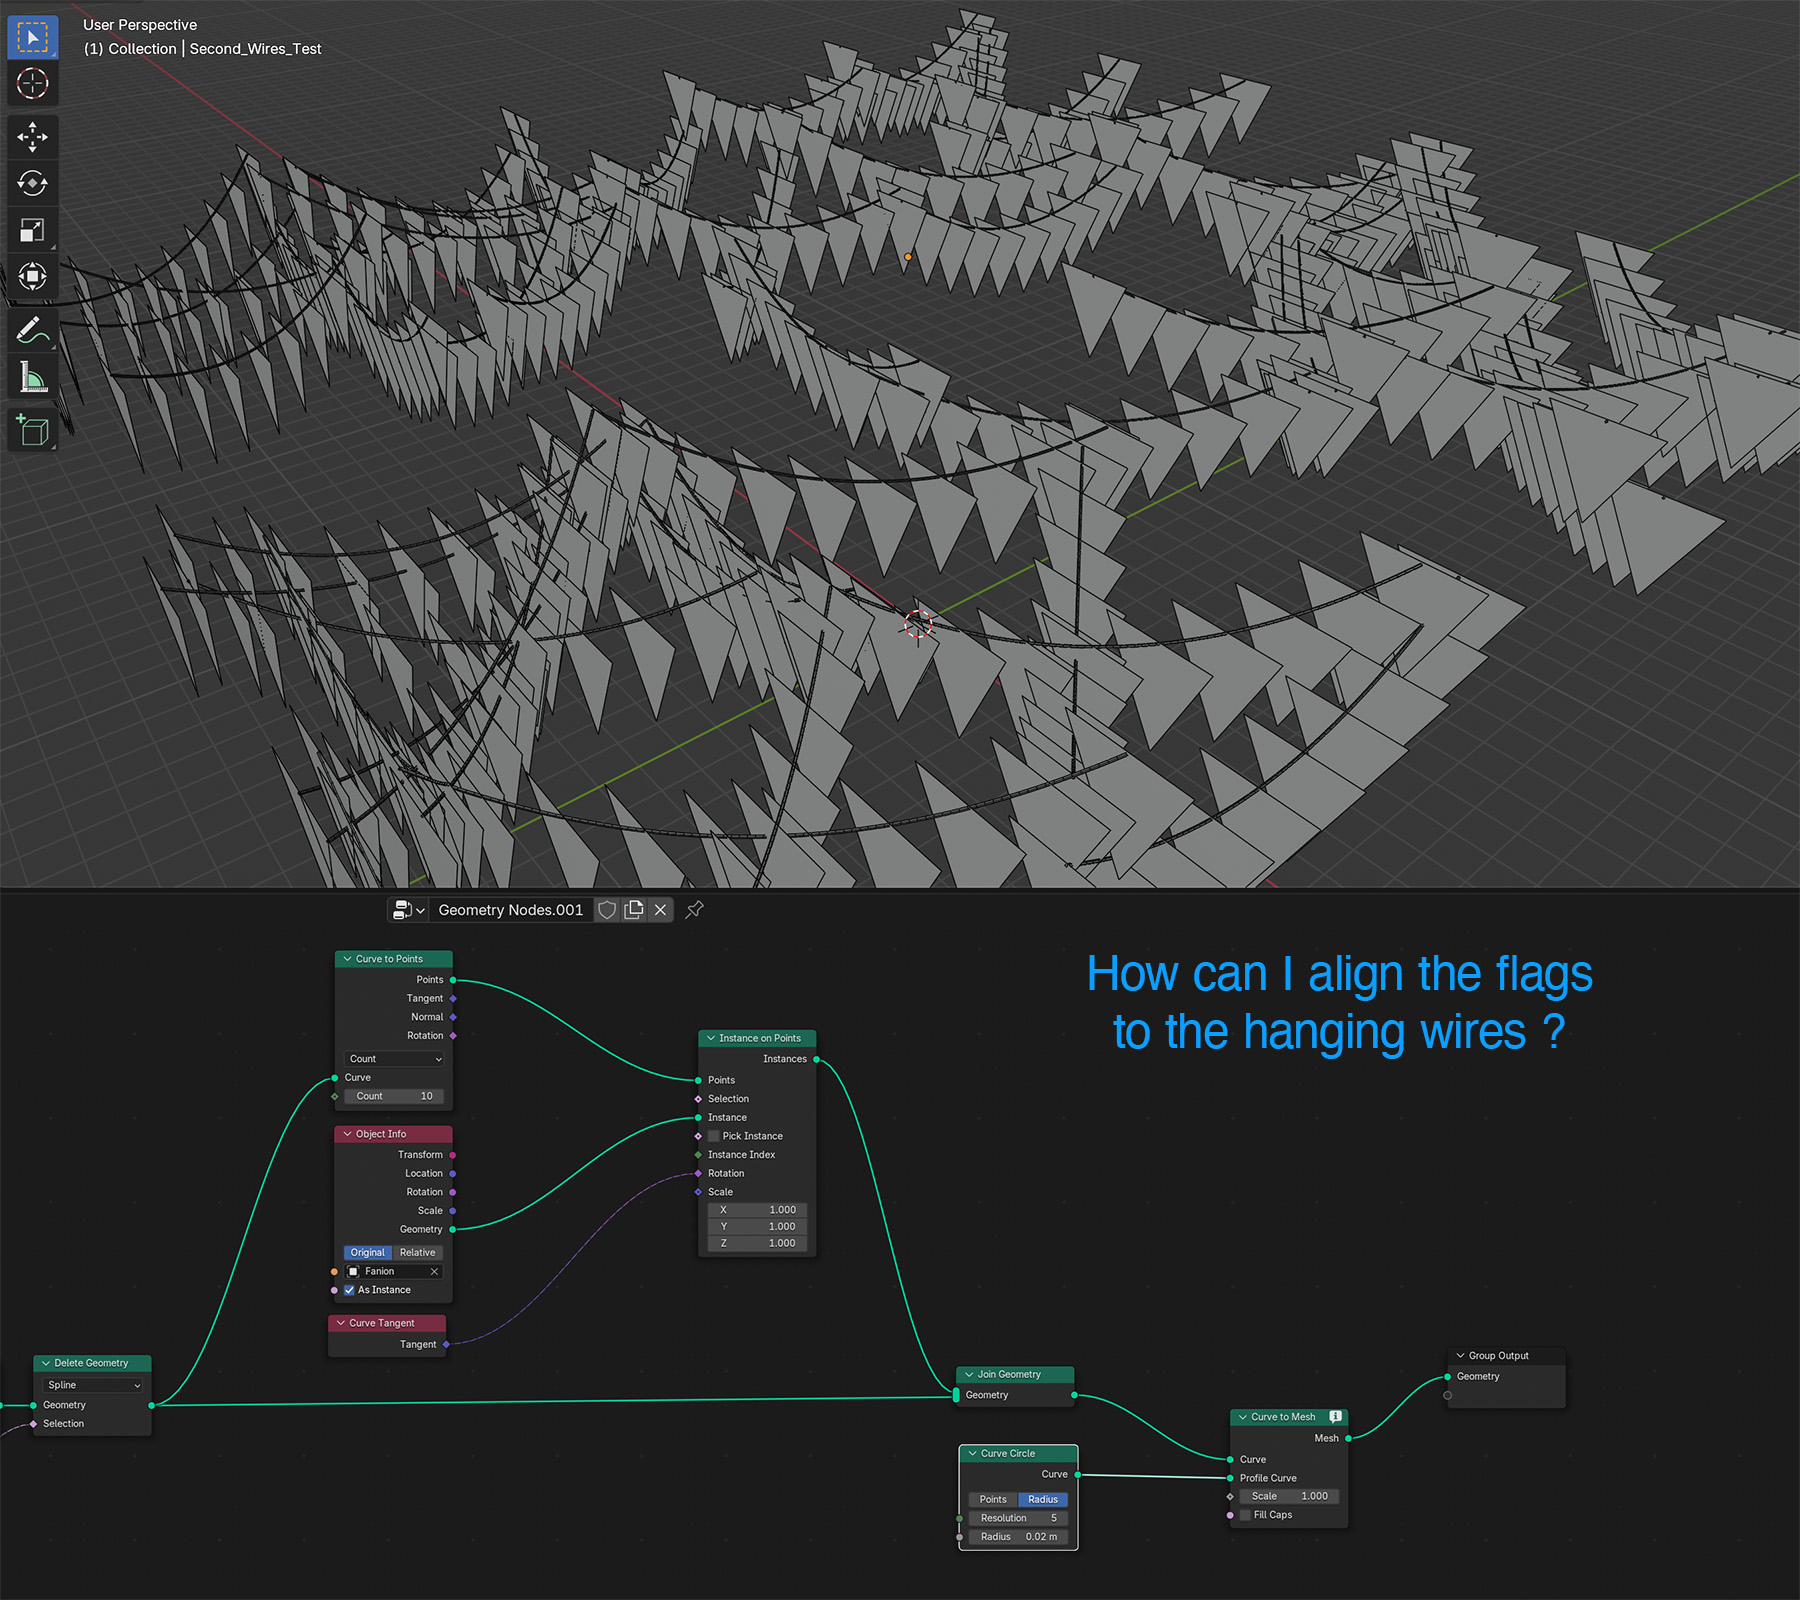Viewport: 1800px width, 1600px height.
Task: Select the Scale tool
Action: (32, 230)
